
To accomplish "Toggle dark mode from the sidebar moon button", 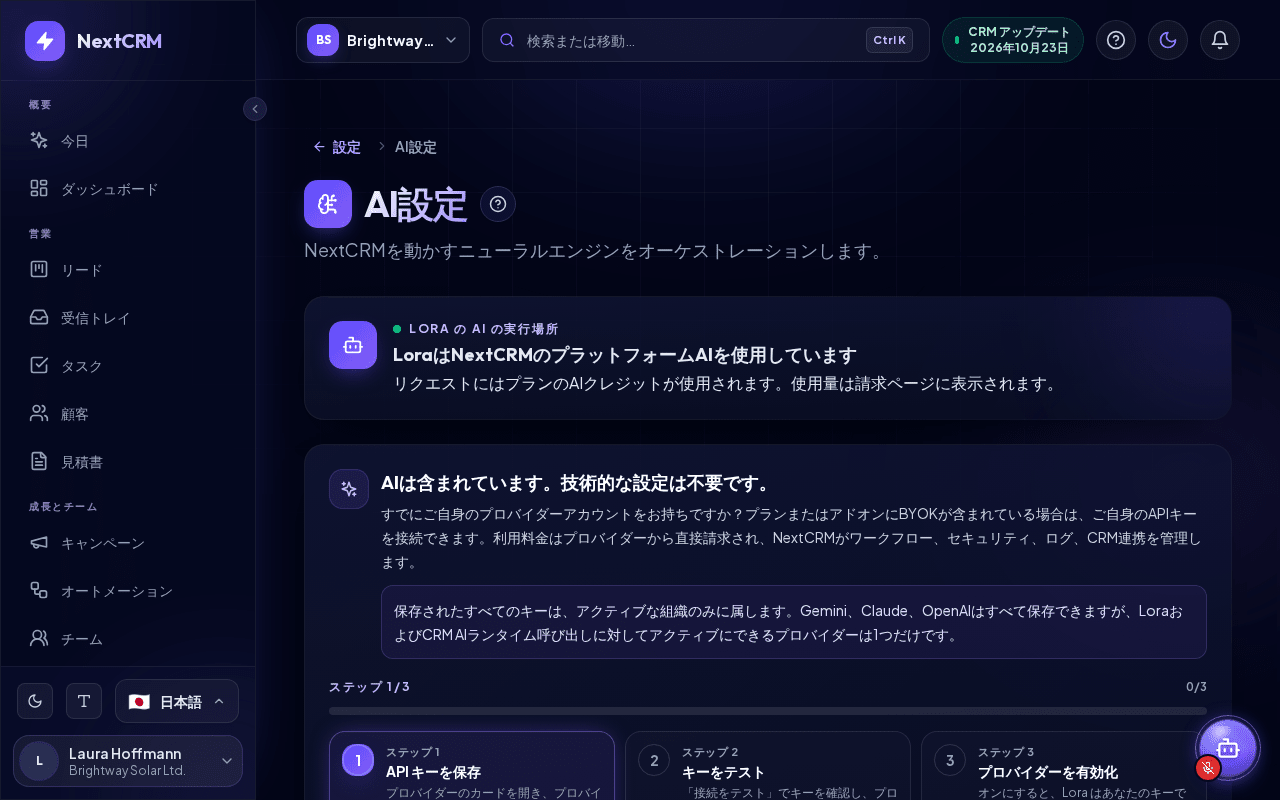I will tap(35, 701).
